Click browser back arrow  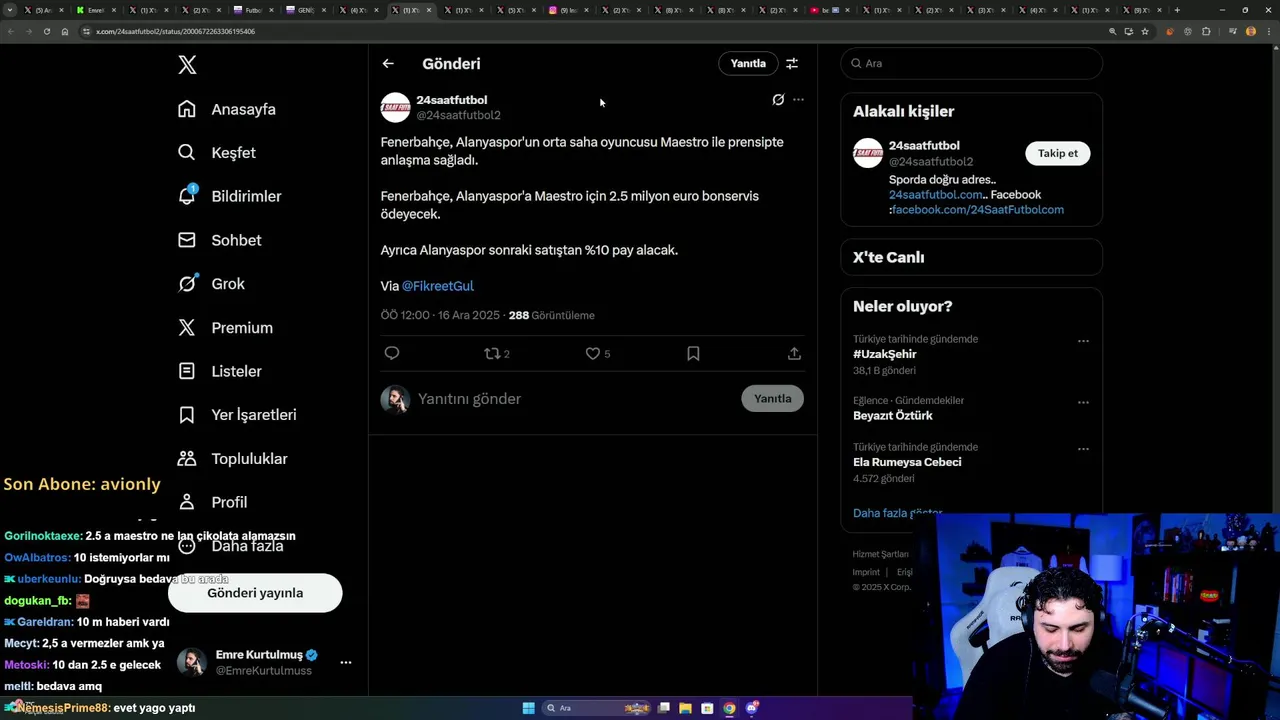11,31
